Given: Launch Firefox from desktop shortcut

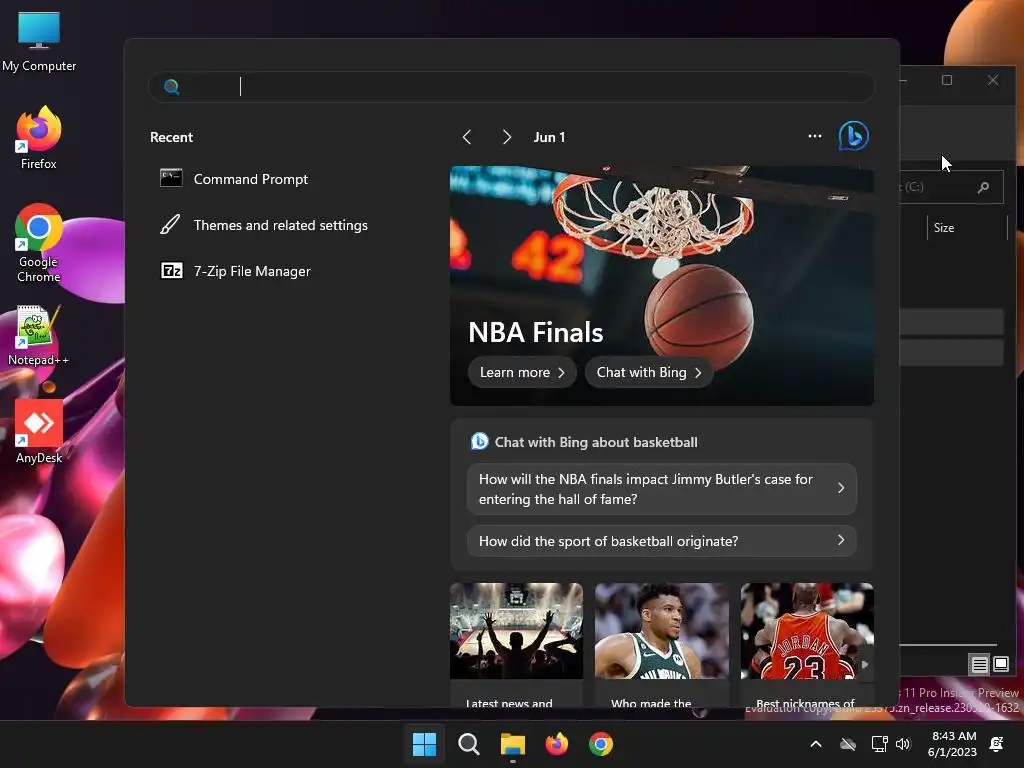Looking at the screenshot, I should pyautogui.click(x=39, y=138).
